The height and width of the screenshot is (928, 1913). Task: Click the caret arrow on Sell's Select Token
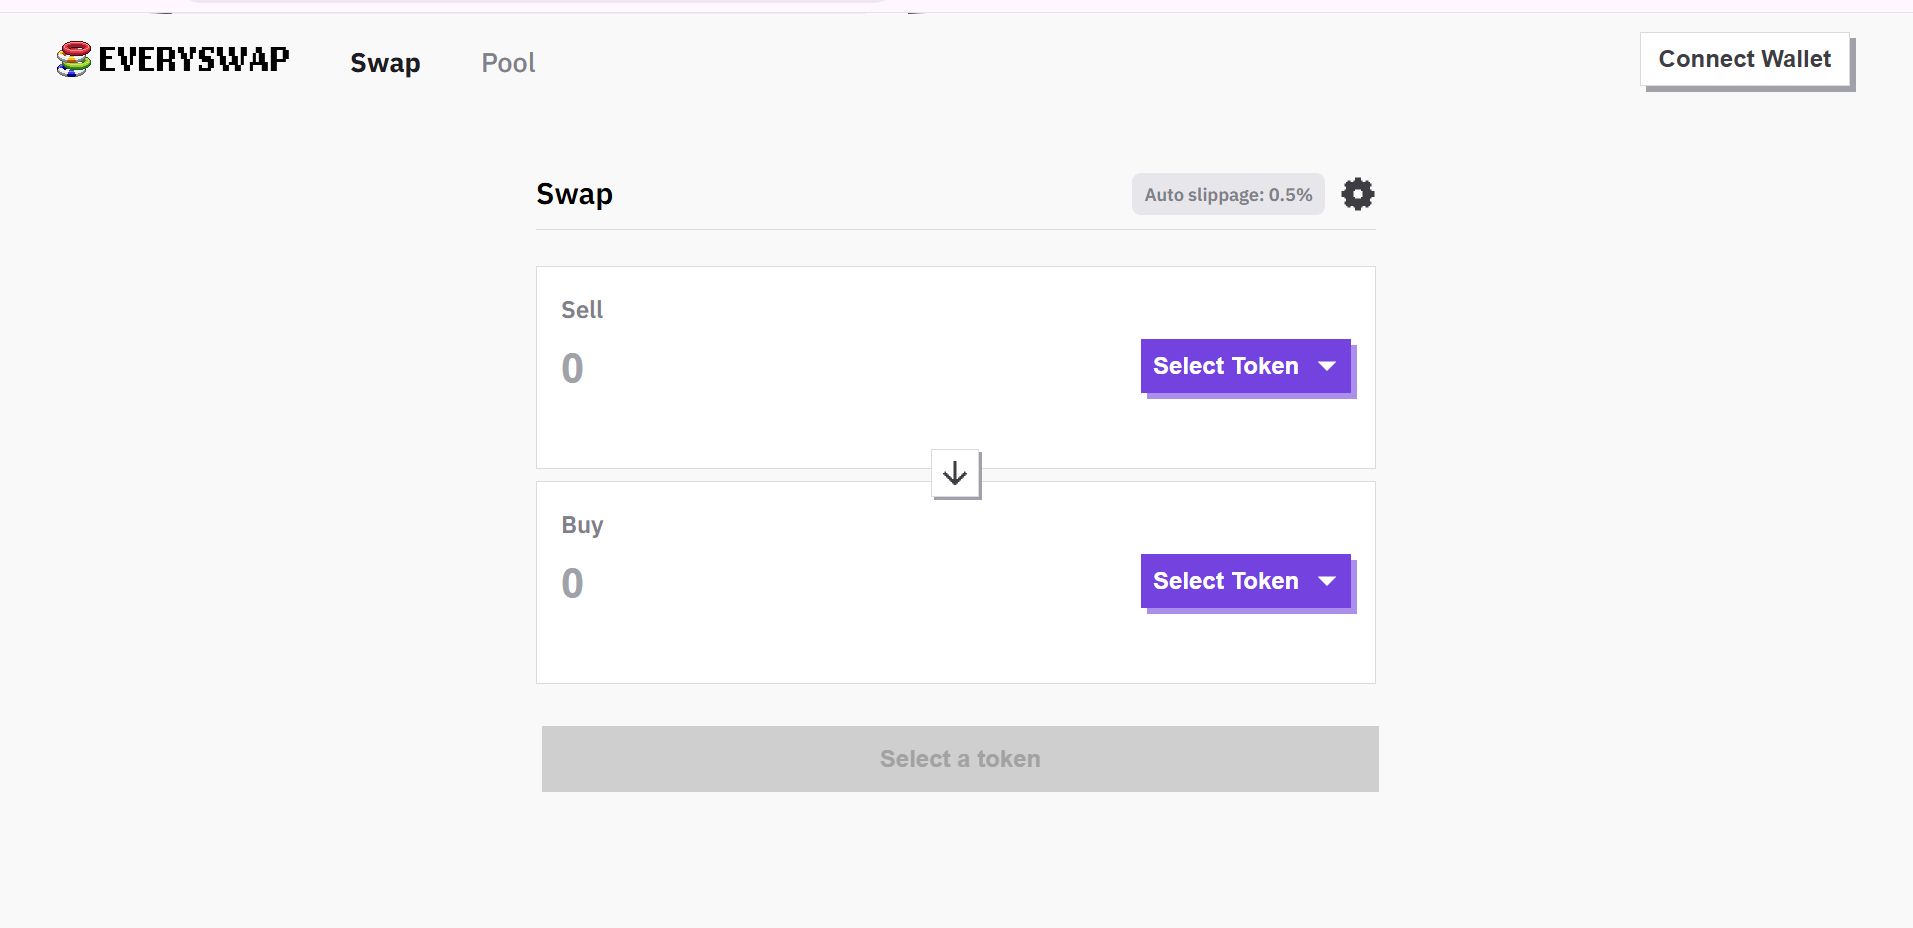pyautogui.click(x=1327, y=366)
